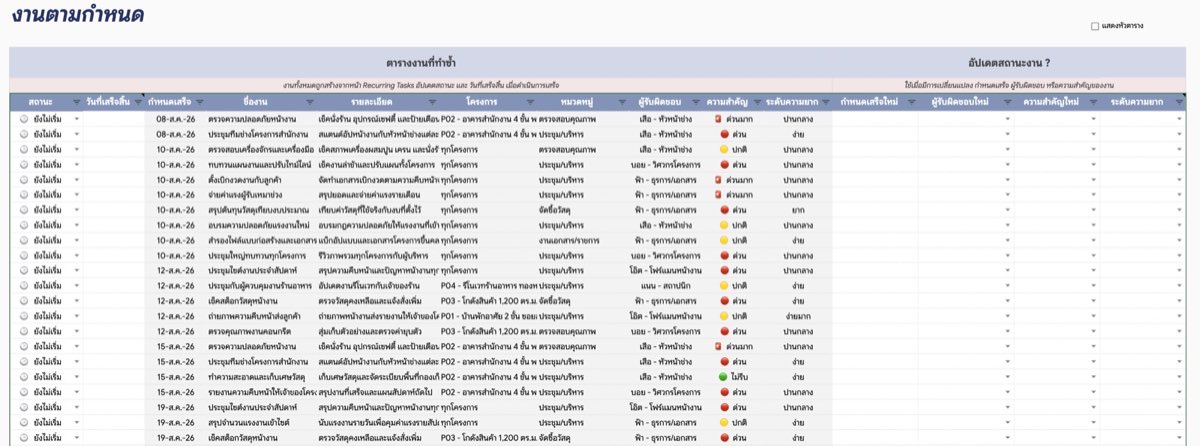Click red flag icon in ตั้งเบิกงวดงานกับลูกค้า row
The width and height of the screenshot is (1200, 446).
tap(719, 180)
